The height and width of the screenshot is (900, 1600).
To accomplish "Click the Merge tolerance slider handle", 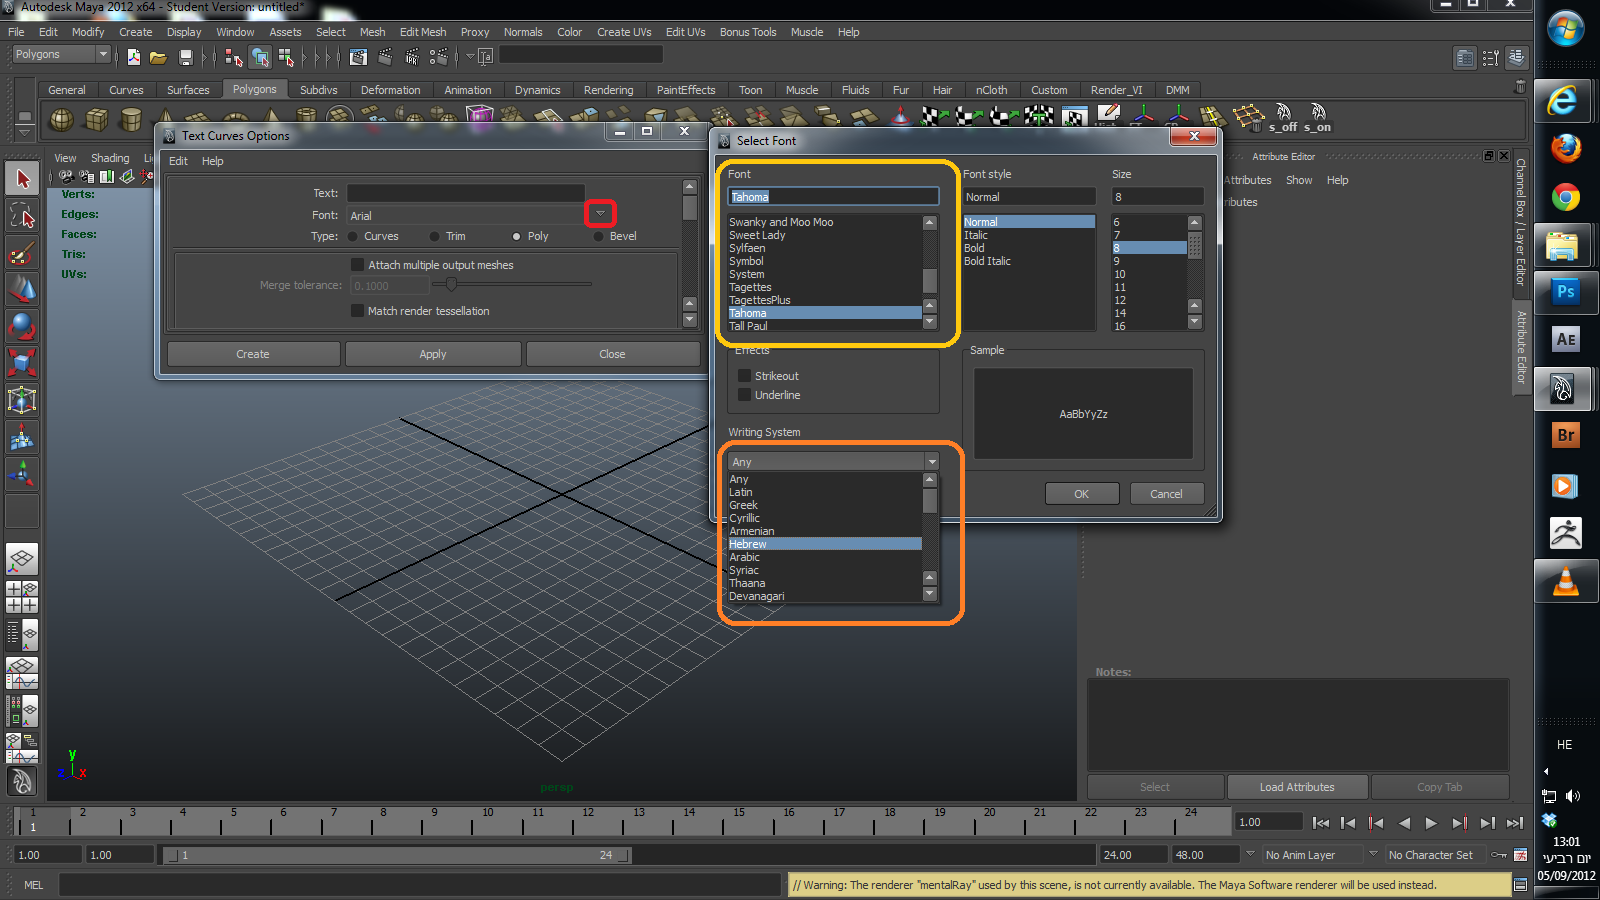I will click(451, 285).
